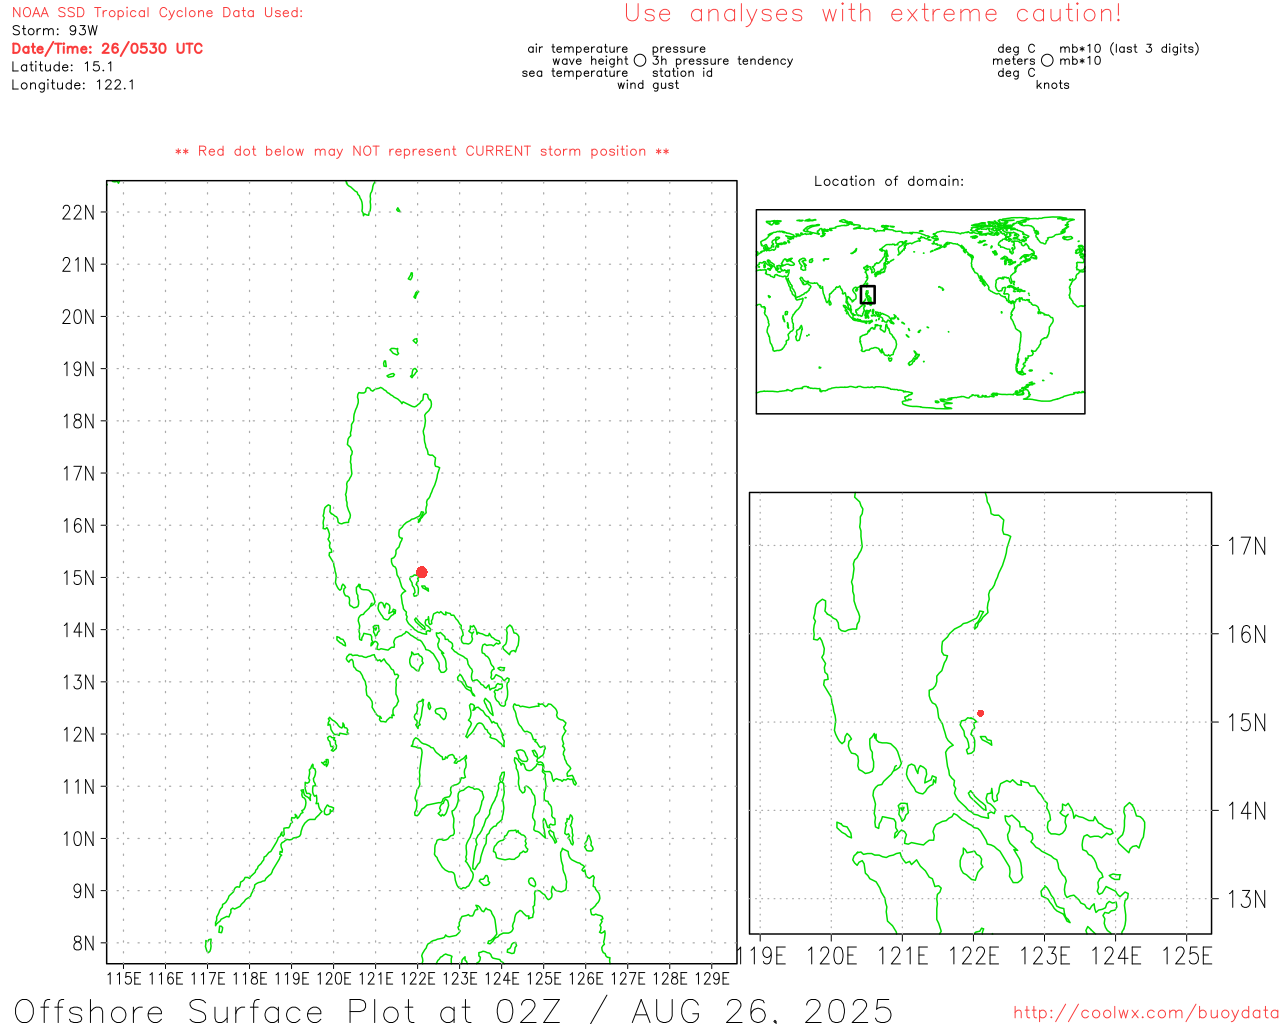Viewport: 1280px width, 1024px height.
Task: Click the 128E longitude label
Action: pos(669,978)
